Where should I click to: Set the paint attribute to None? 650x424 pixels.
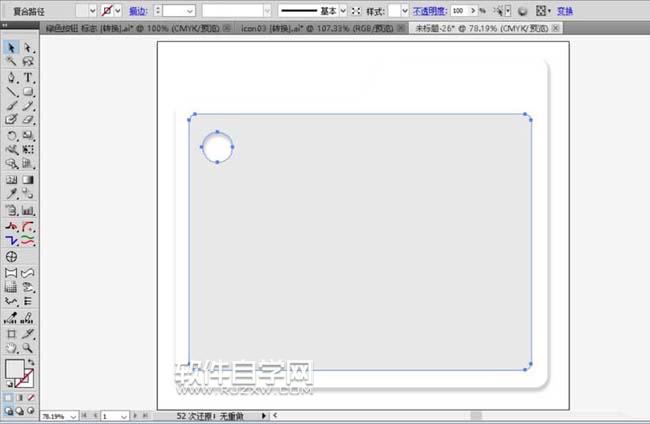(x=31, y=398)
